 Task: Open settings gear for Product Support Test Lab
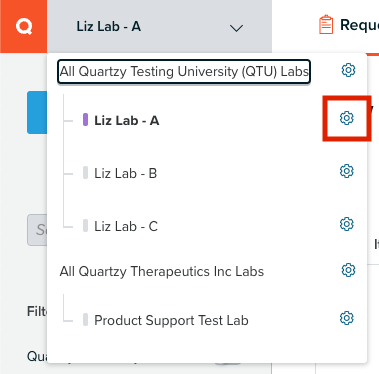pyautogui.click(x=347, y=318)
